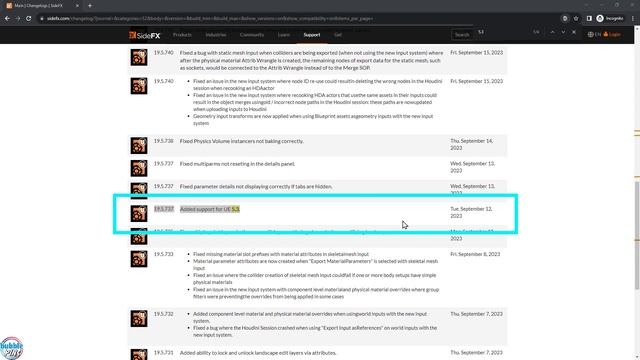Open the Learn menu
Image resolution: width=640 pixels, height=360 pixels.
tap(284, 35)
